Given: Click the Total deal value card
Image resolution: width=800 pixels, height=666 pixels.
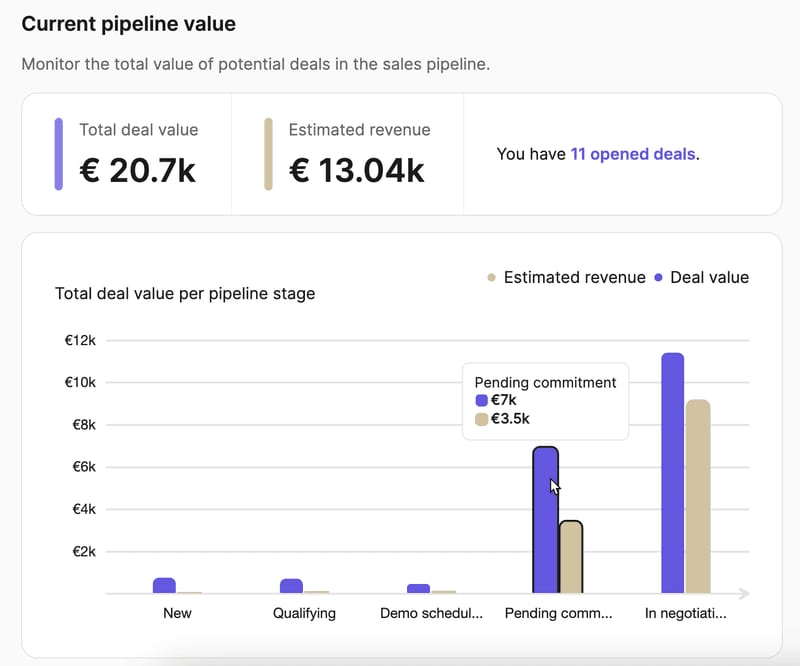Looking at the screenshot, I should point(127,154).
